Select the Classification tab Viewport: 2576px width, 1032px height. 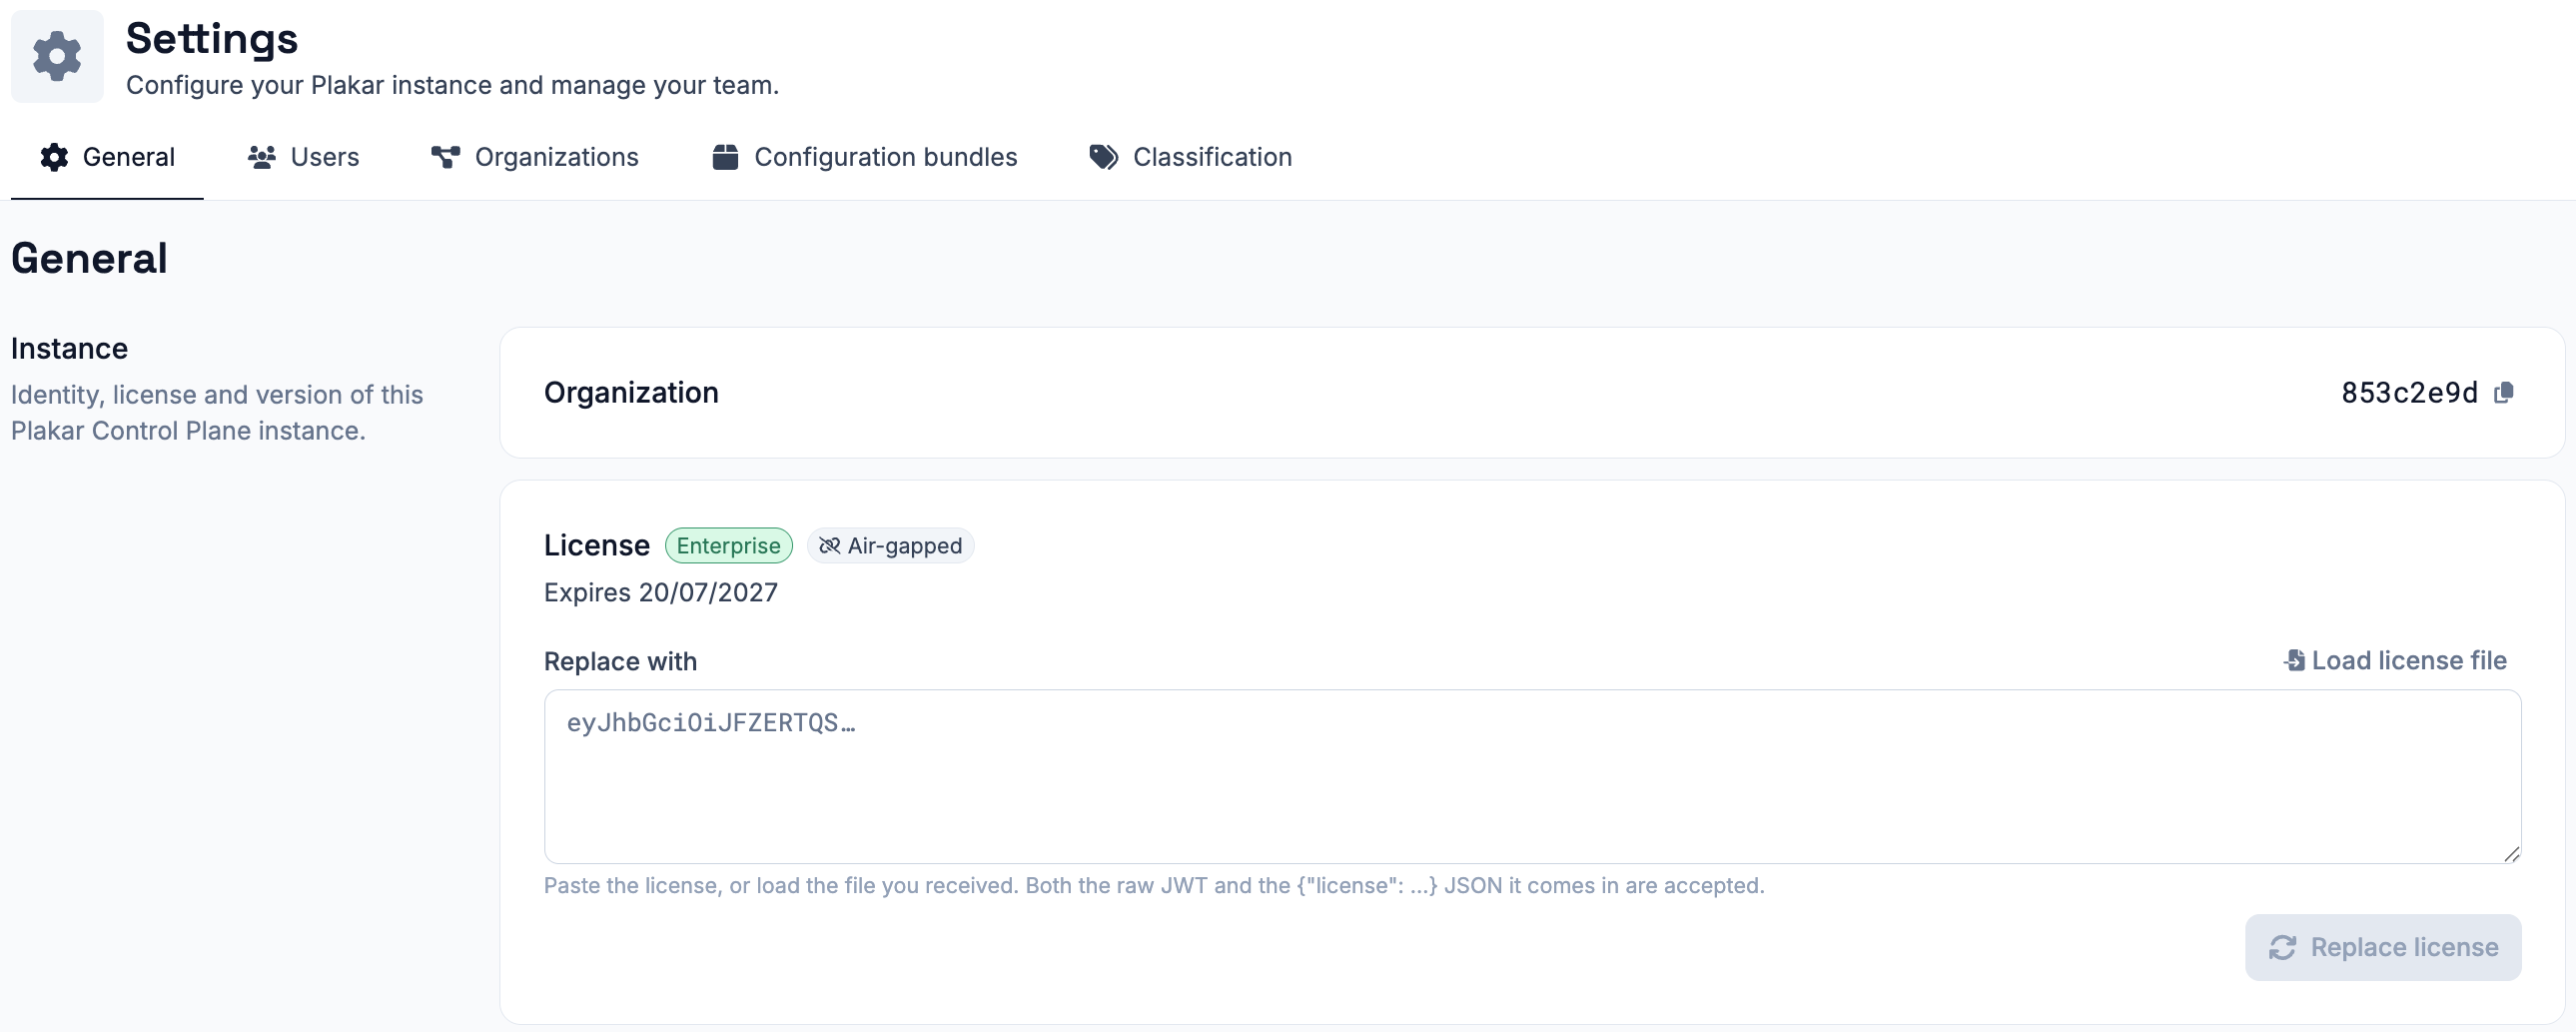pyautogui.click(x=1190, y=157)
